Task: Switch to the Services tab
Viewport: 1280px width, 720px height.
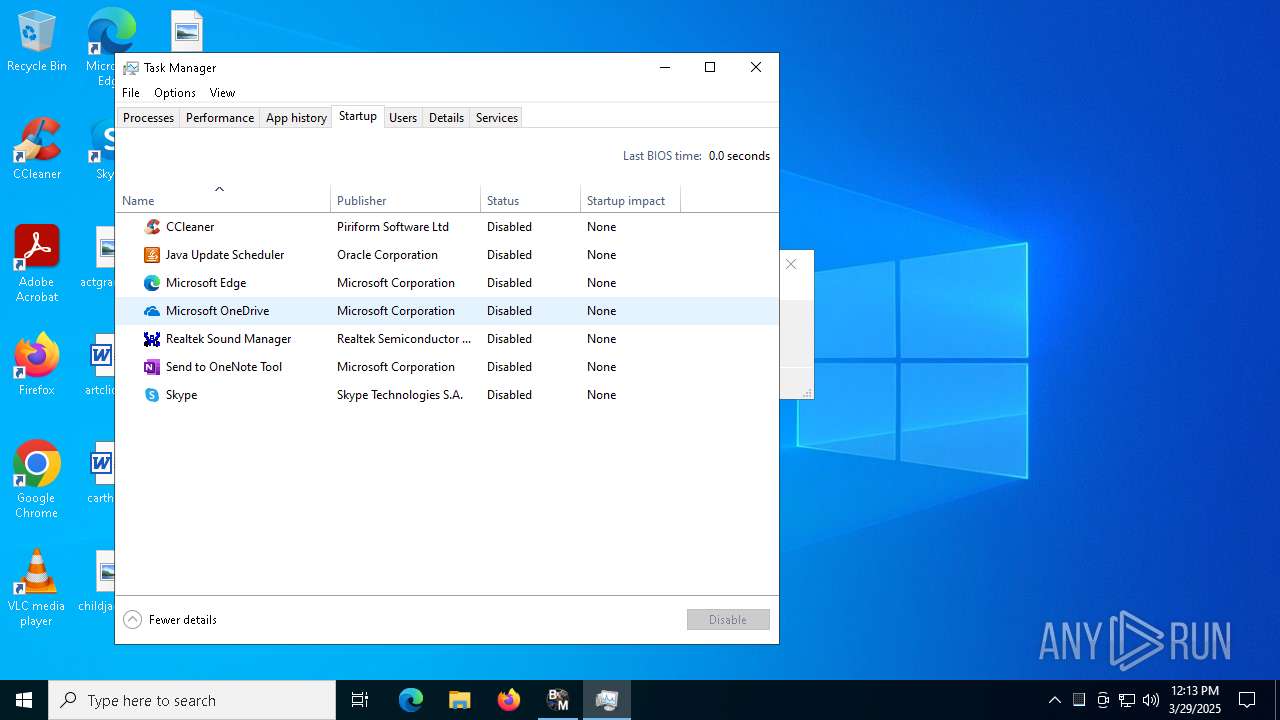Action: tap(497, 118)
